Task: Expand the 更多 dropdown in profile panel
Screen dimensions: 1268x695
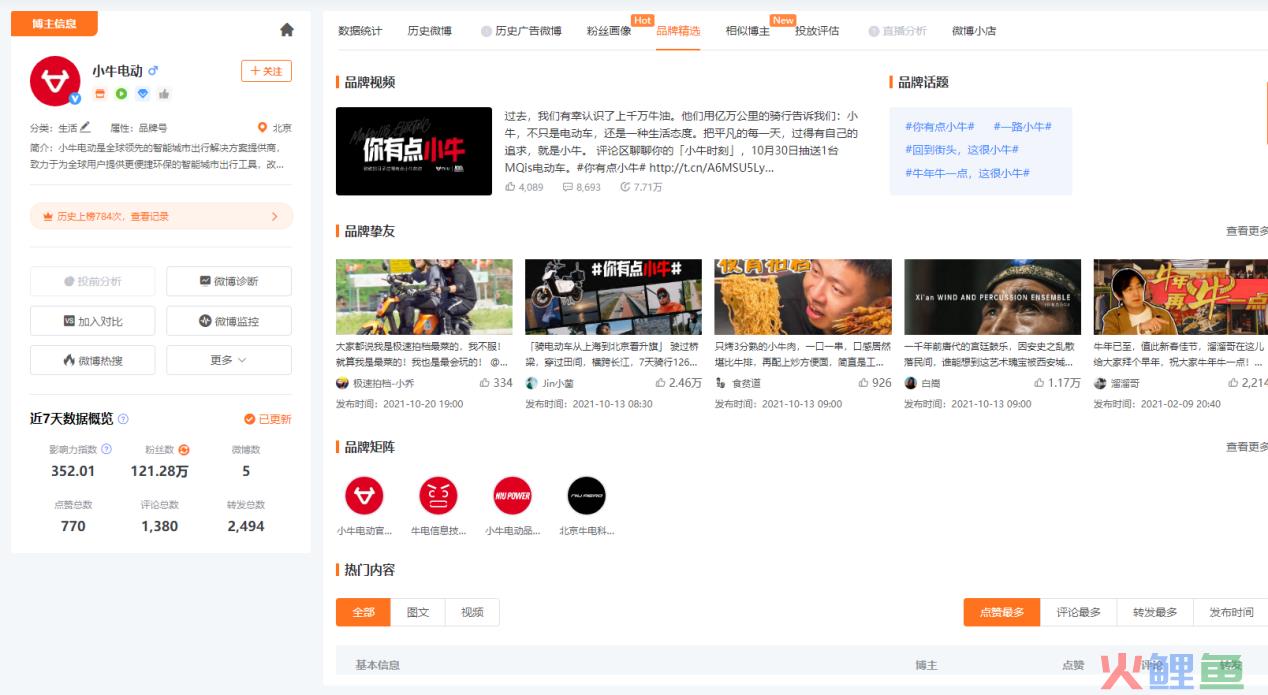Action: 228,360
